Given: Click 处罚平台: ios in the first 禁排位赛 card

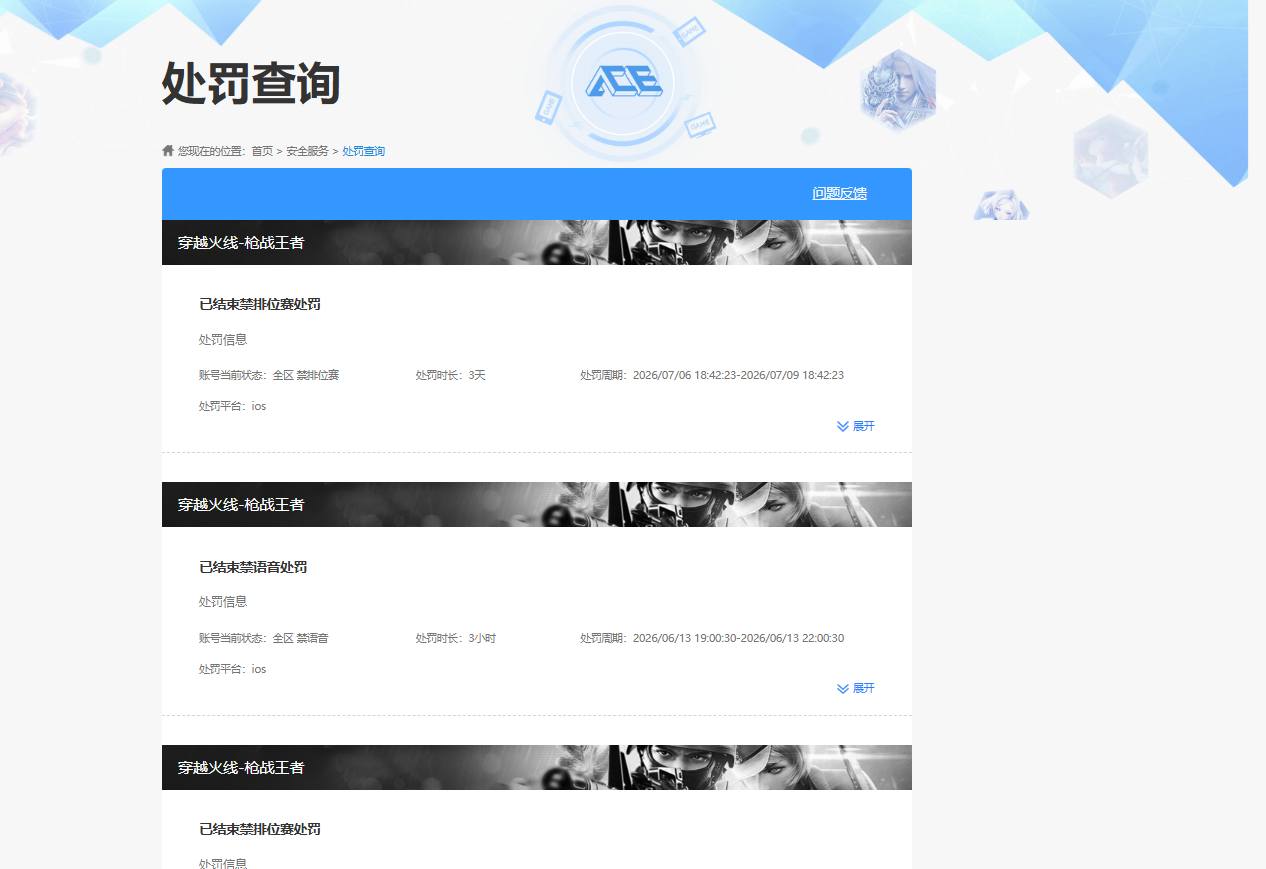Looking at the screenshot, I should click(x=233, y=406).
